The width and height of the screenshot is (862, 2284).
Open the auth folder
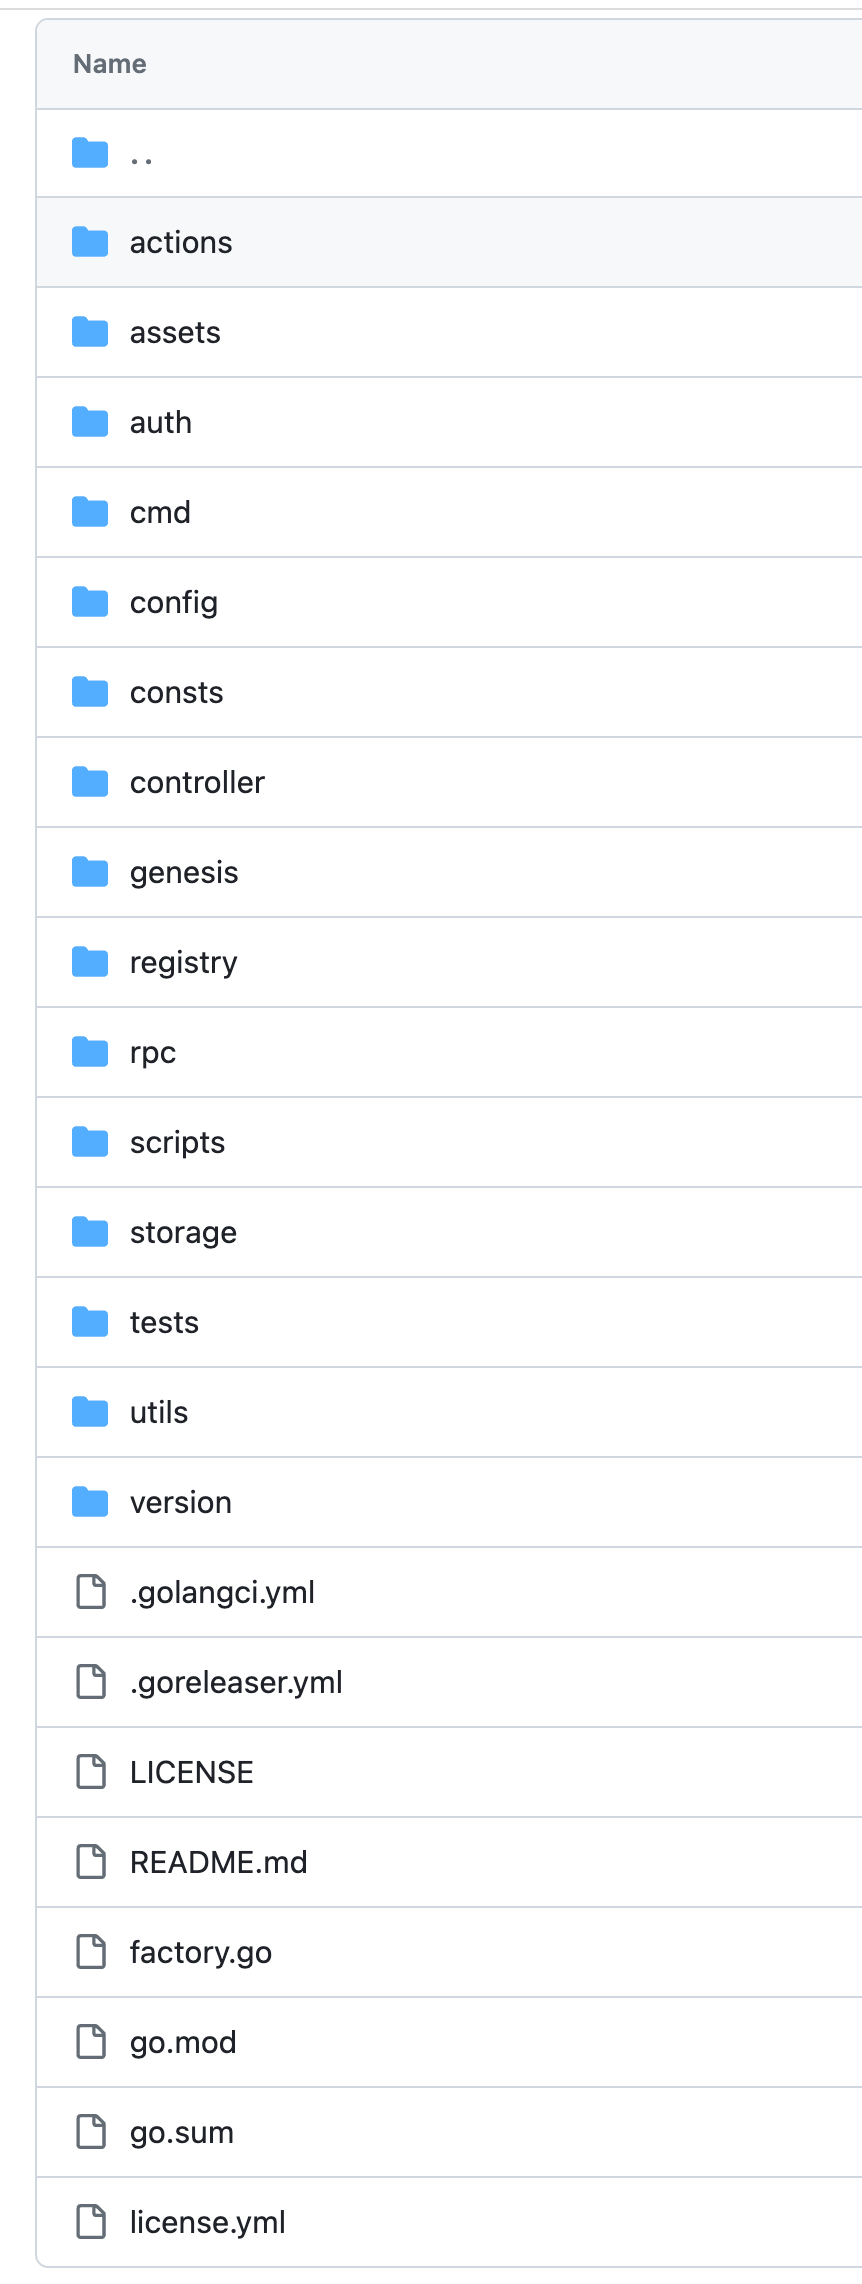tap(160, 422)
